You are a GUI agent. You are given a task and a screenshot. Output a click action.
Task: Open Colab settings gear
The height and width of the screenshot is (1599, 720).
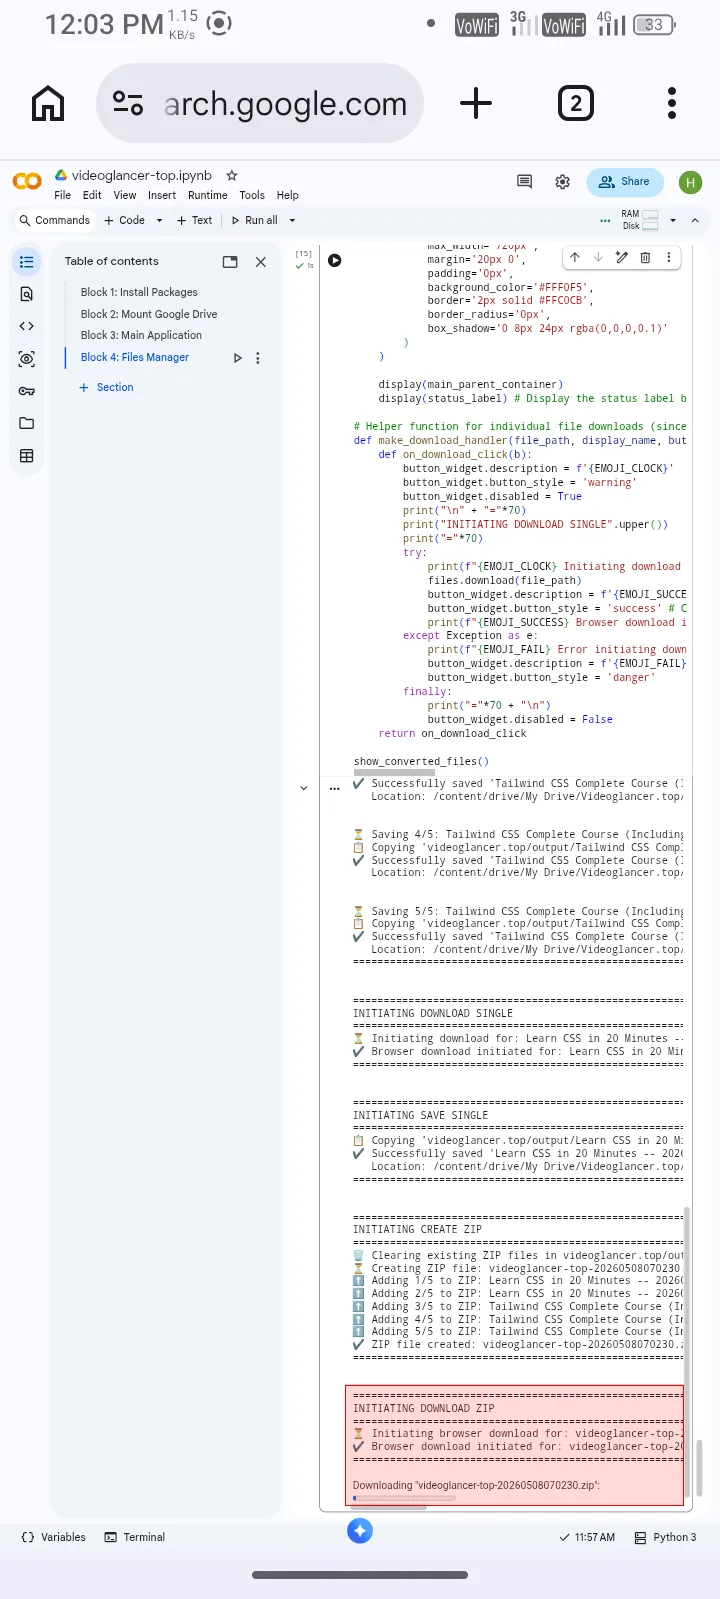pyautogui.click(x=563, y=181)
